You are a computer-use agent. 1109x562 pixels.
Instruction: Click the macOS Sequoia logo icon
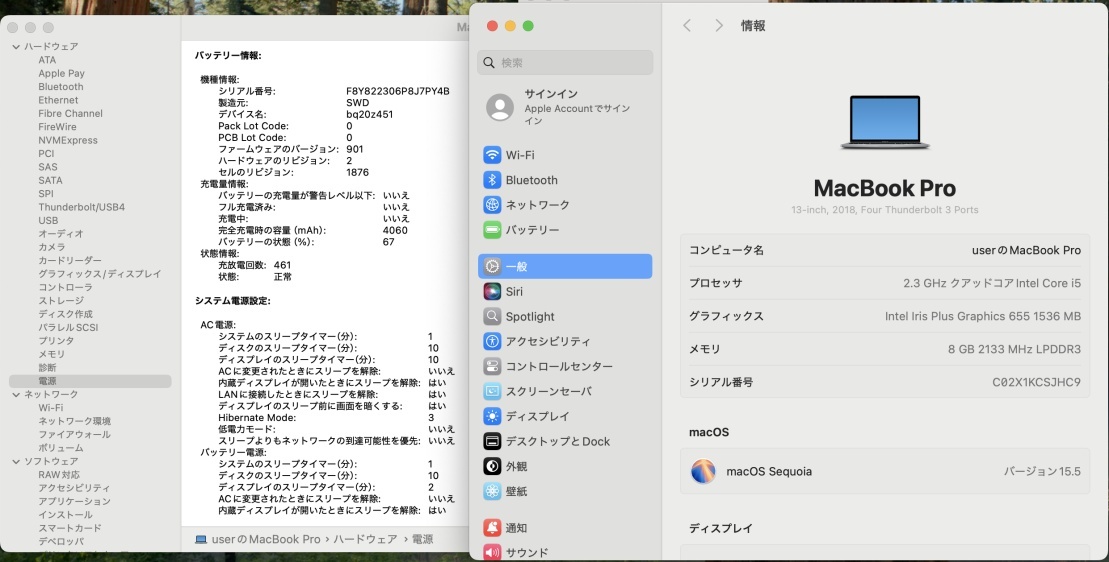(x=703, y=472)
